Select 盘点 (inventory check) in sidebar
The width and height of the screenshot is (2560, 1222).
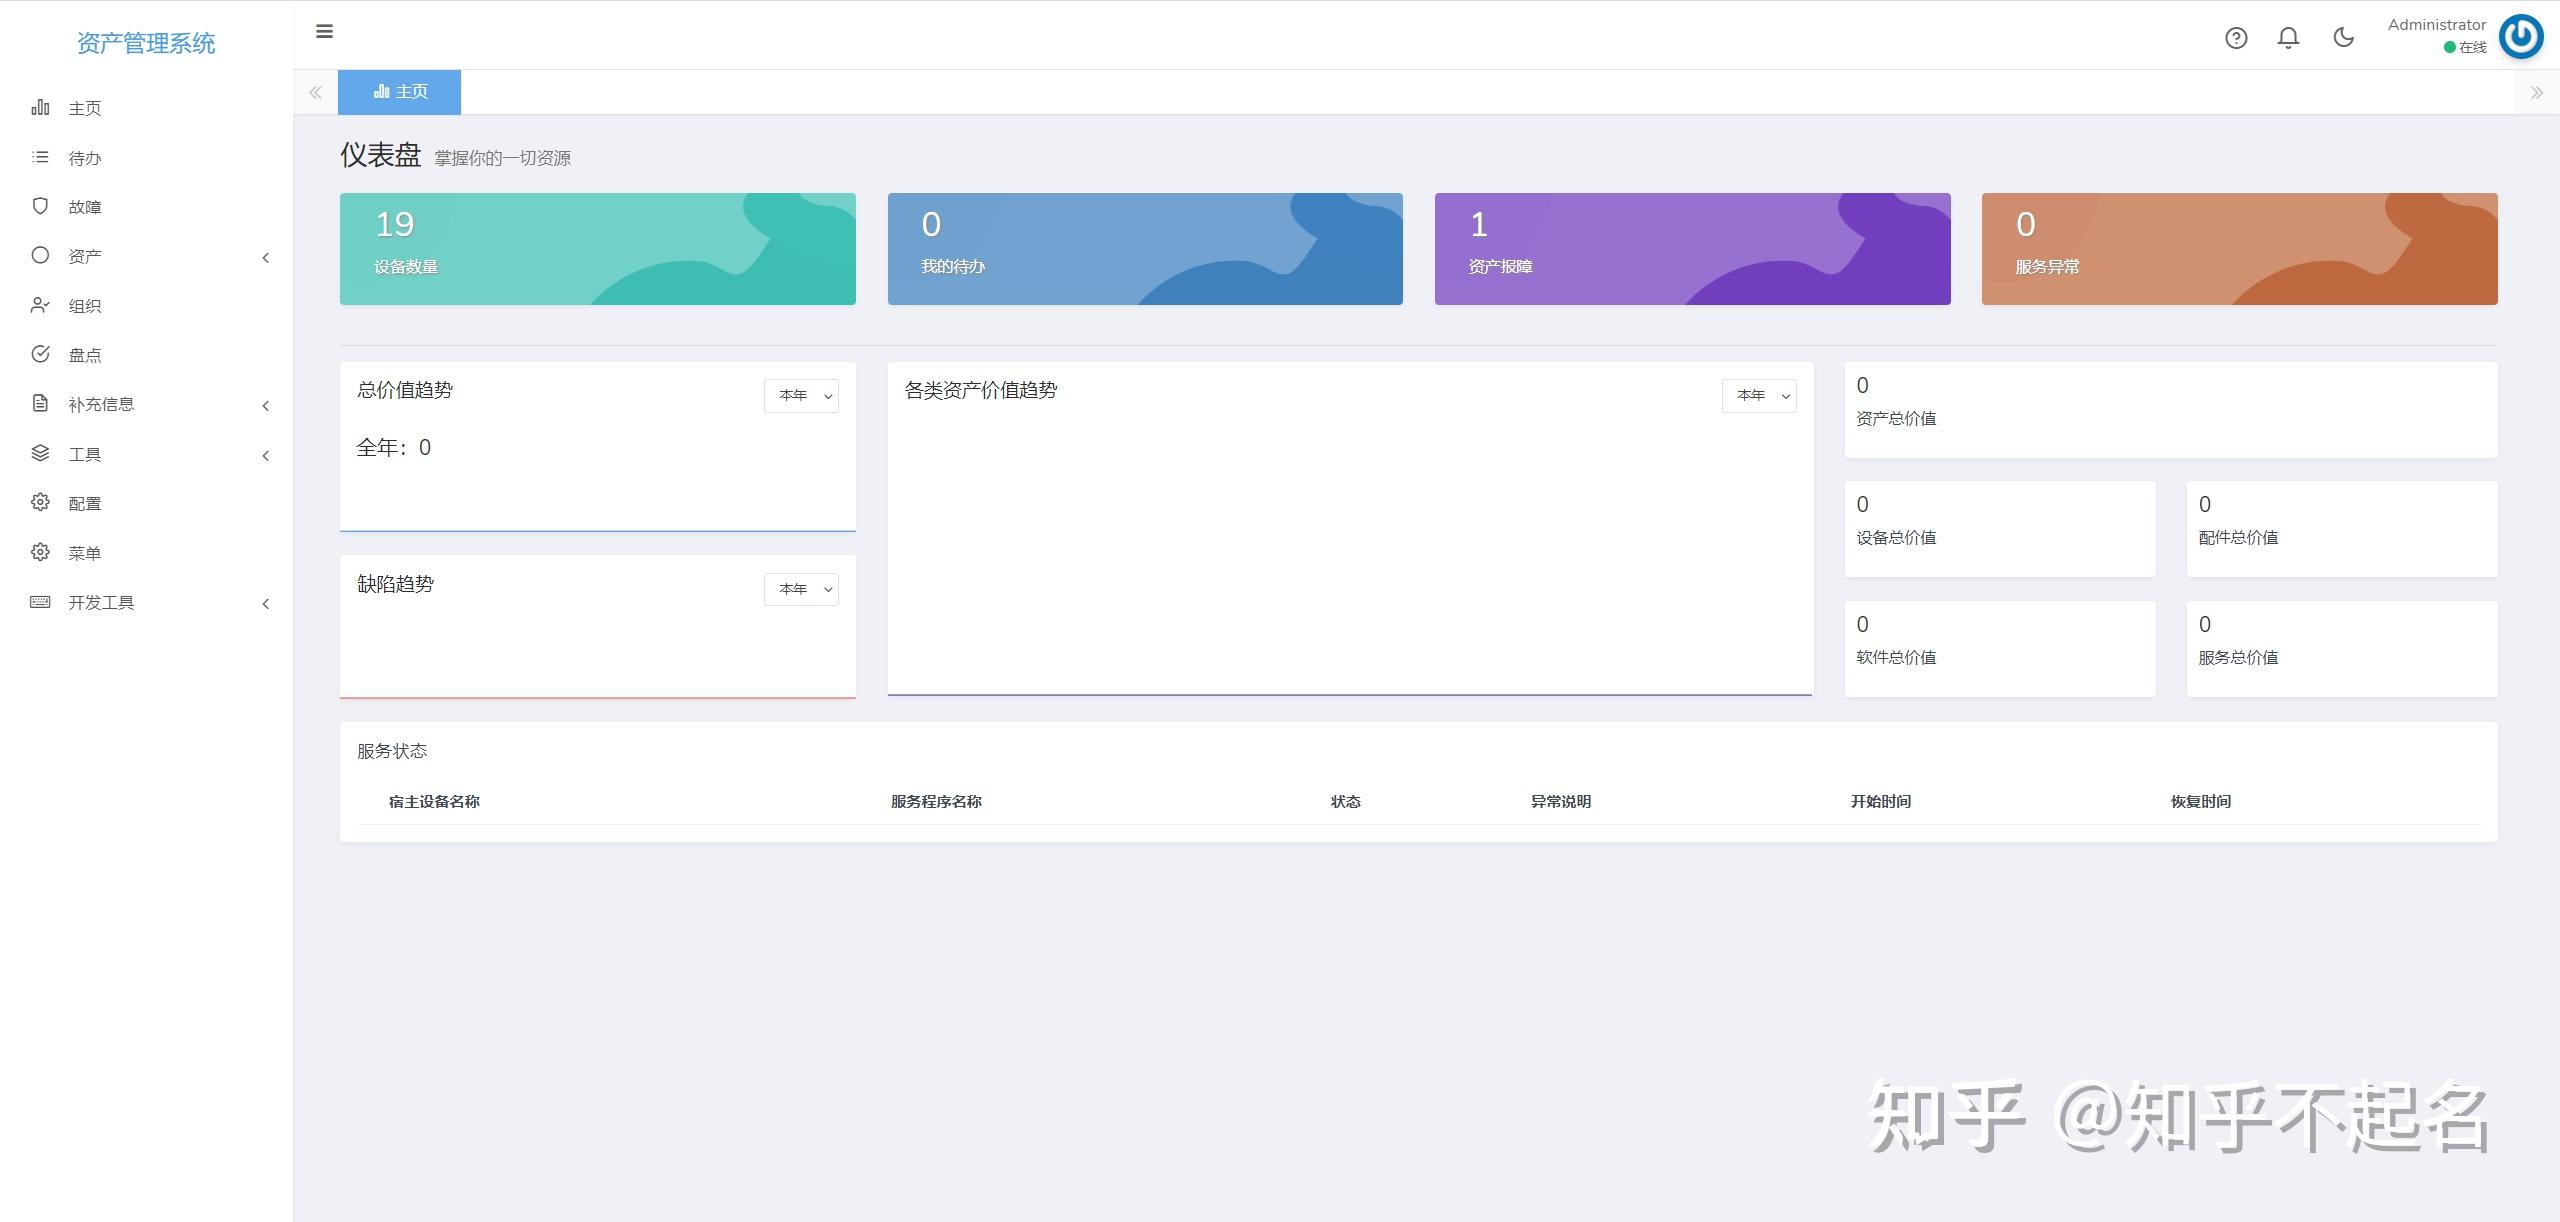84,354
